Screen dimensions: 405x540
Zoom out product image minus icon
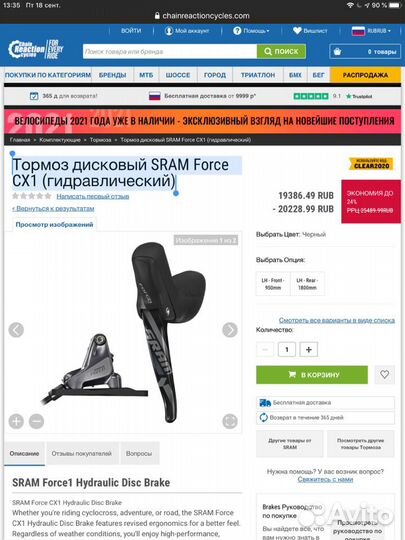[x=37, y=421]
